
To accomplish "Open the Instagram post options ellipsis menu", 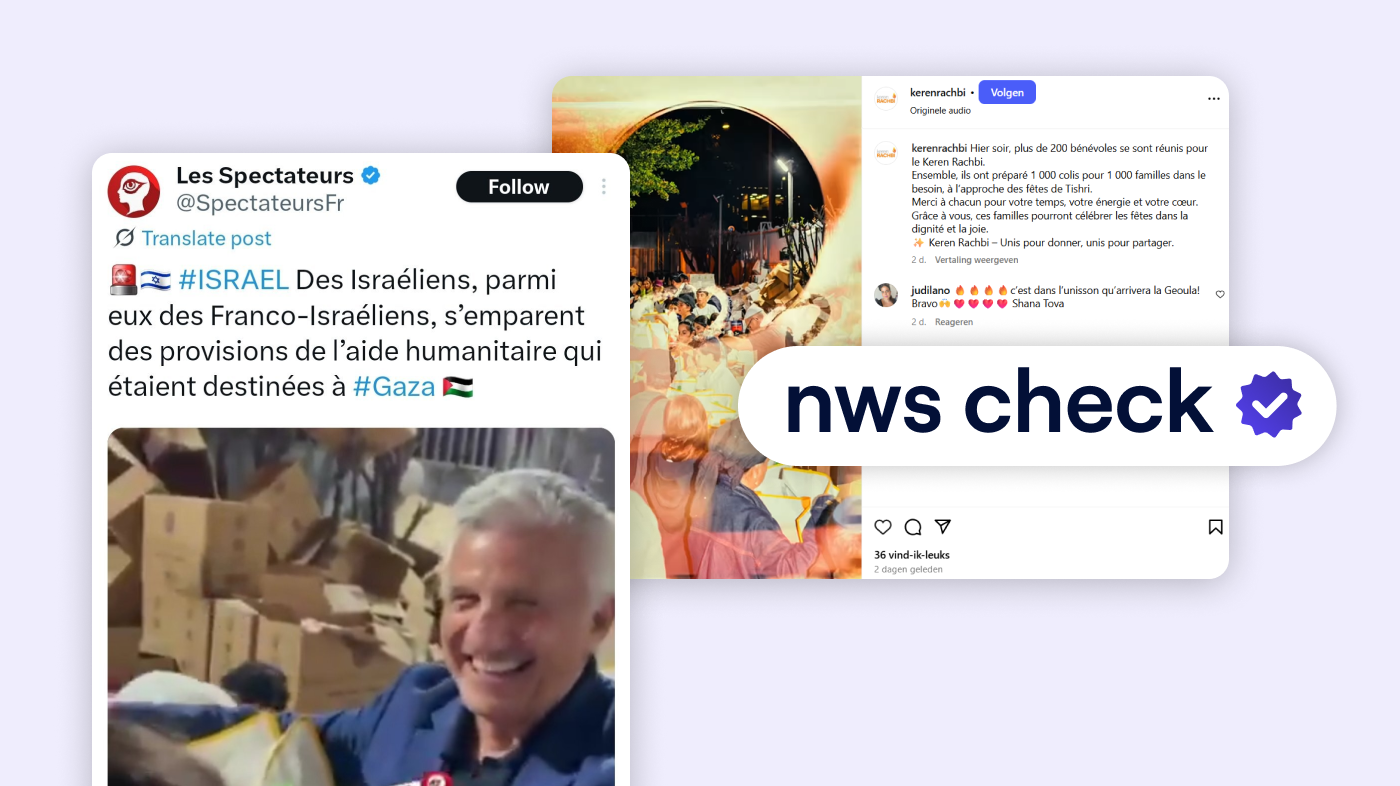I will click(1214, 99).
